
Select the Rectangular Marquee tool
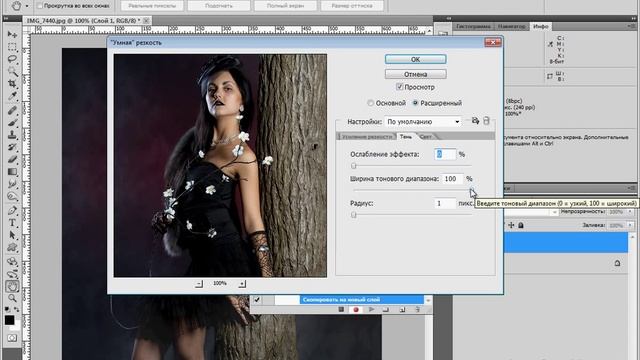12,47
